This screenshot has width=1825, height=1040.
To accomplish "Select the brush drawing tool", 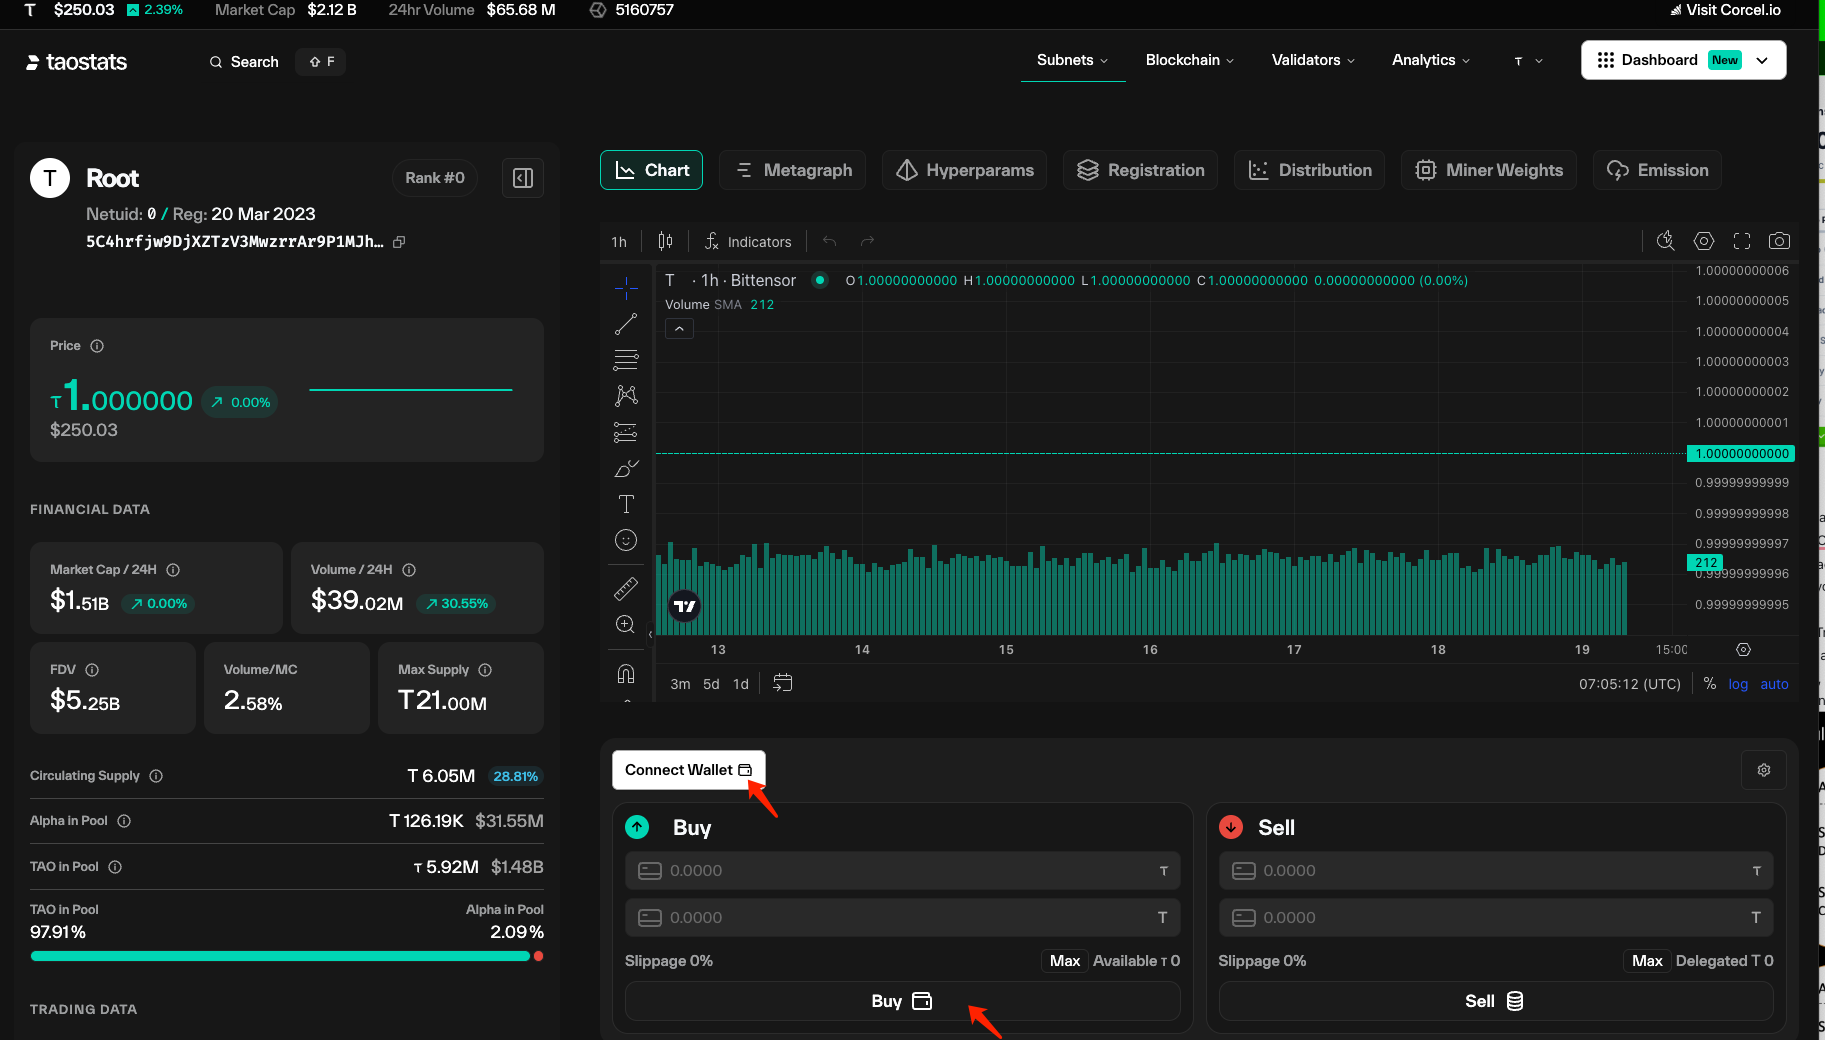I will click(626, 468).
